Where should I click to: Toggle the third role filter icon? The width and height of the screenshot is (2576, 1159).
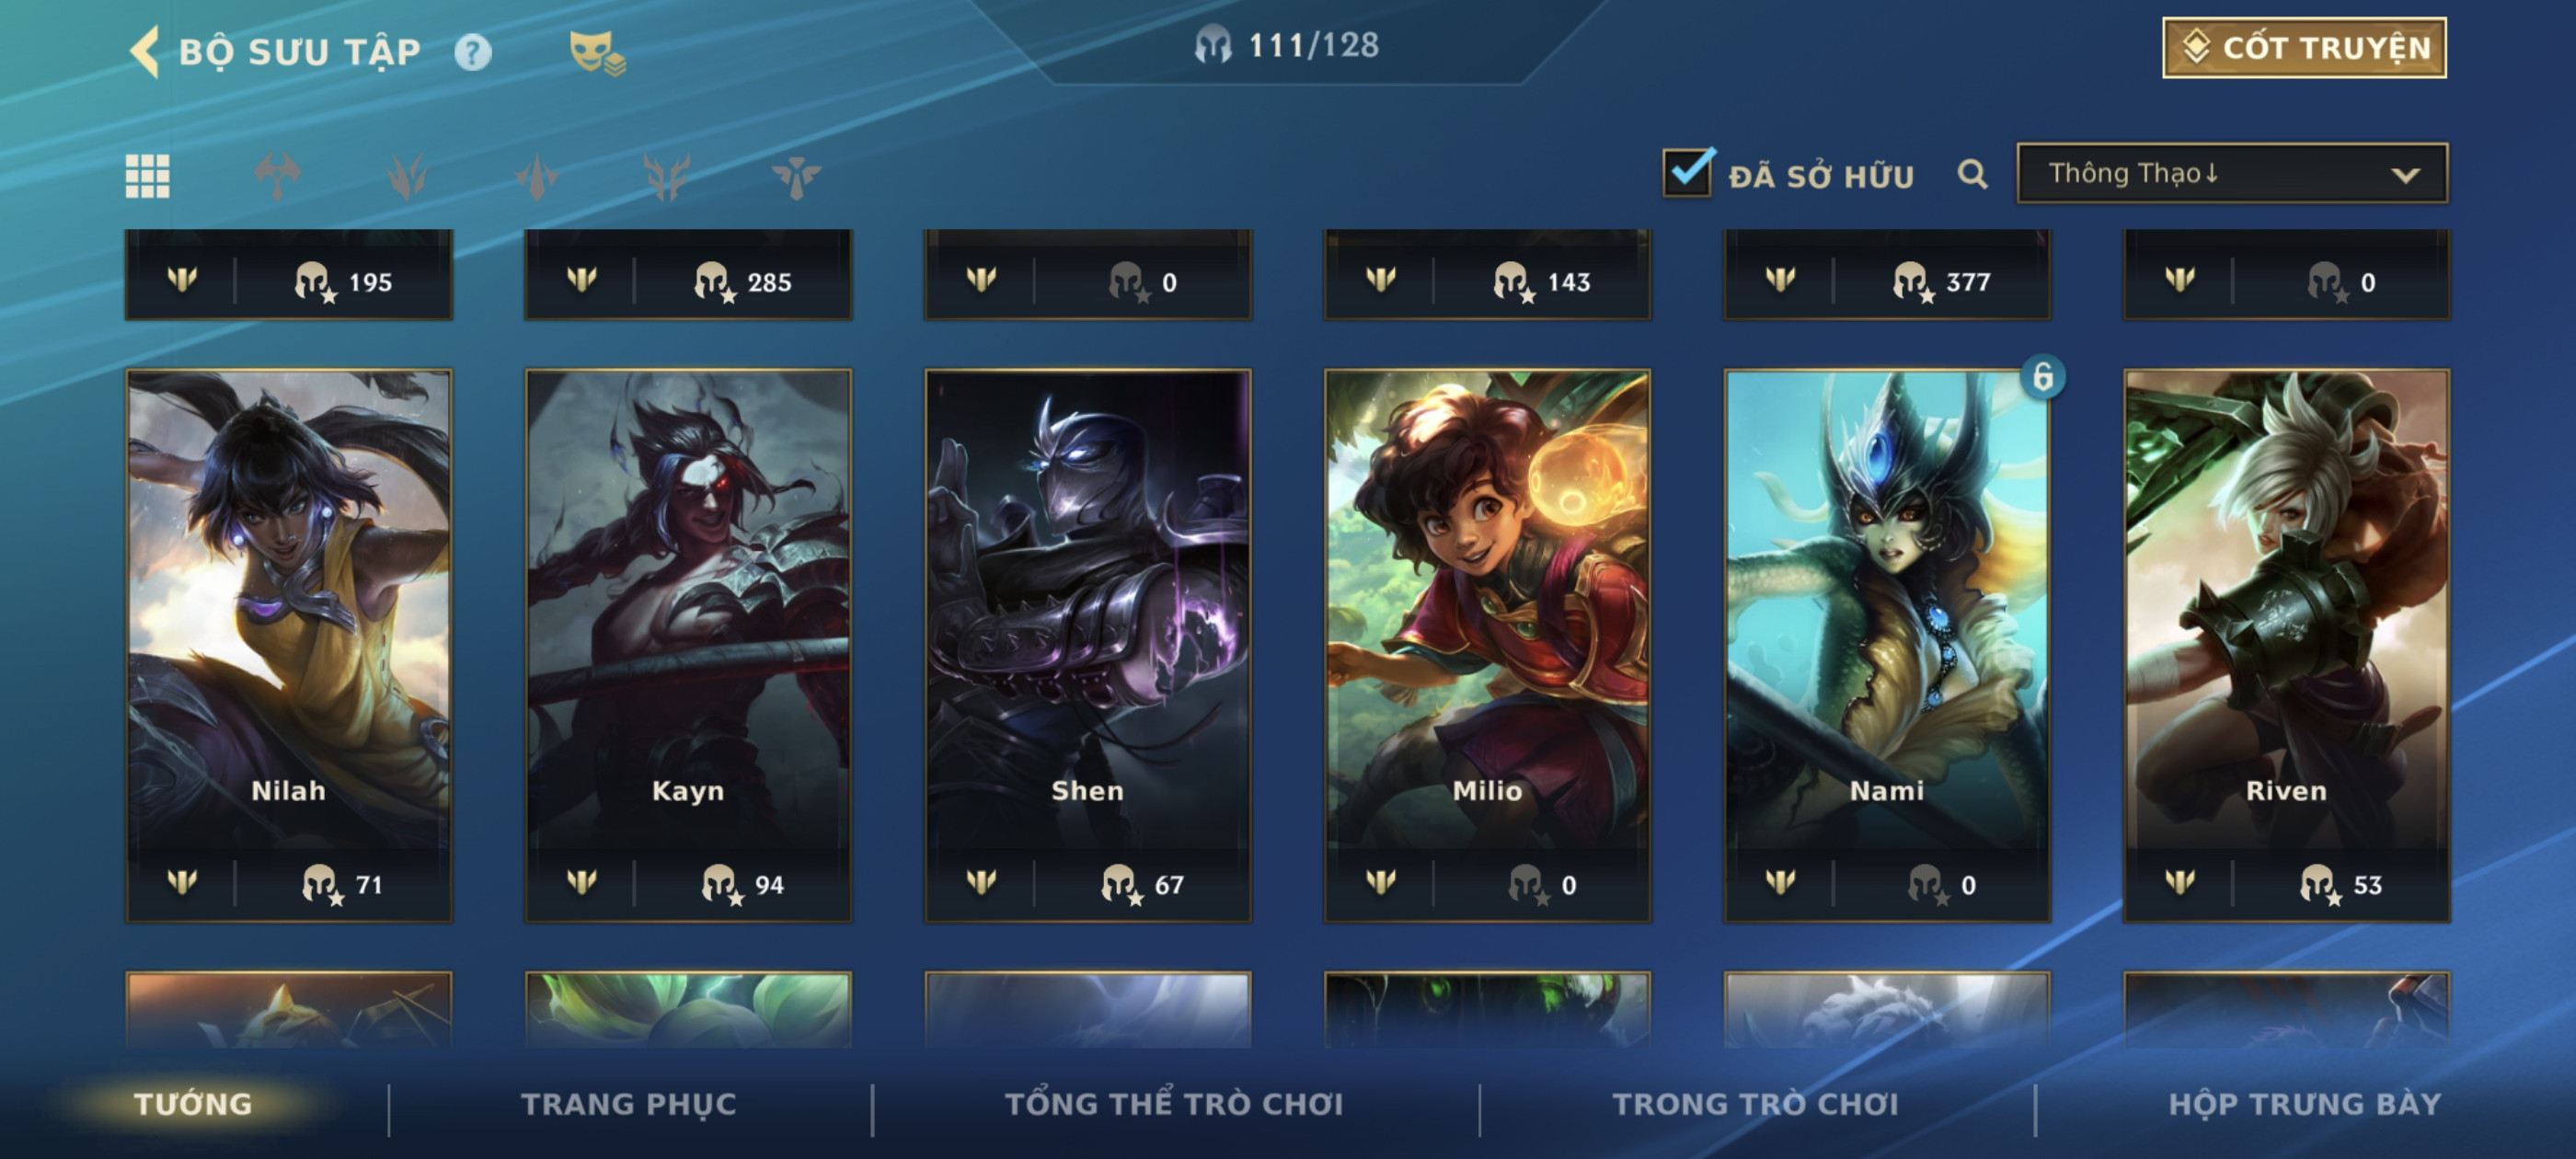[537, 176]
